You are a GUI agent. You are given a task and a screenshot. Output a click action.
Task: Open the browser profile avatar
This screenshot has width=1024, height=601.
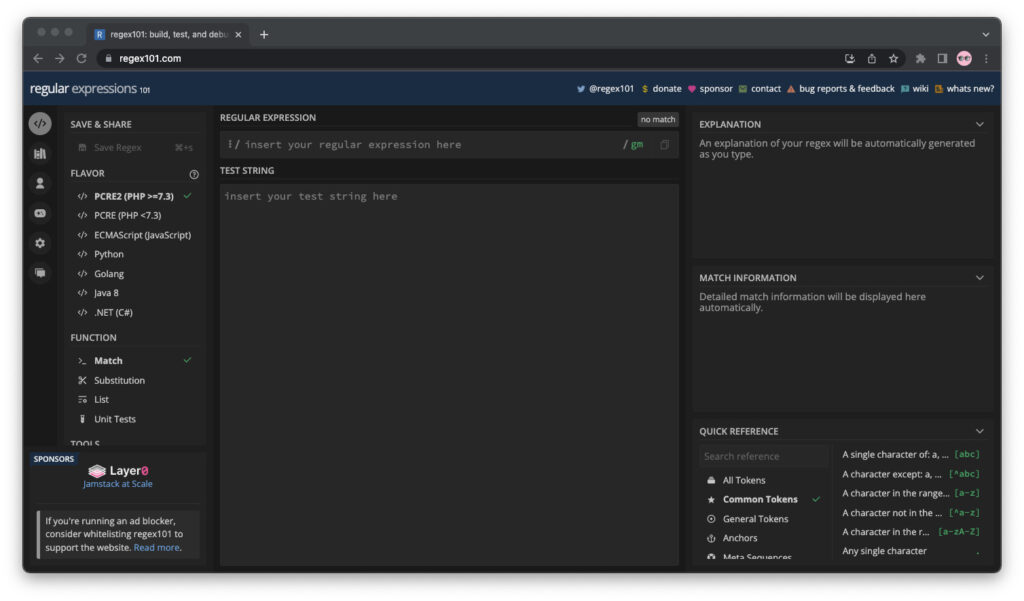[x=964, y=58]
